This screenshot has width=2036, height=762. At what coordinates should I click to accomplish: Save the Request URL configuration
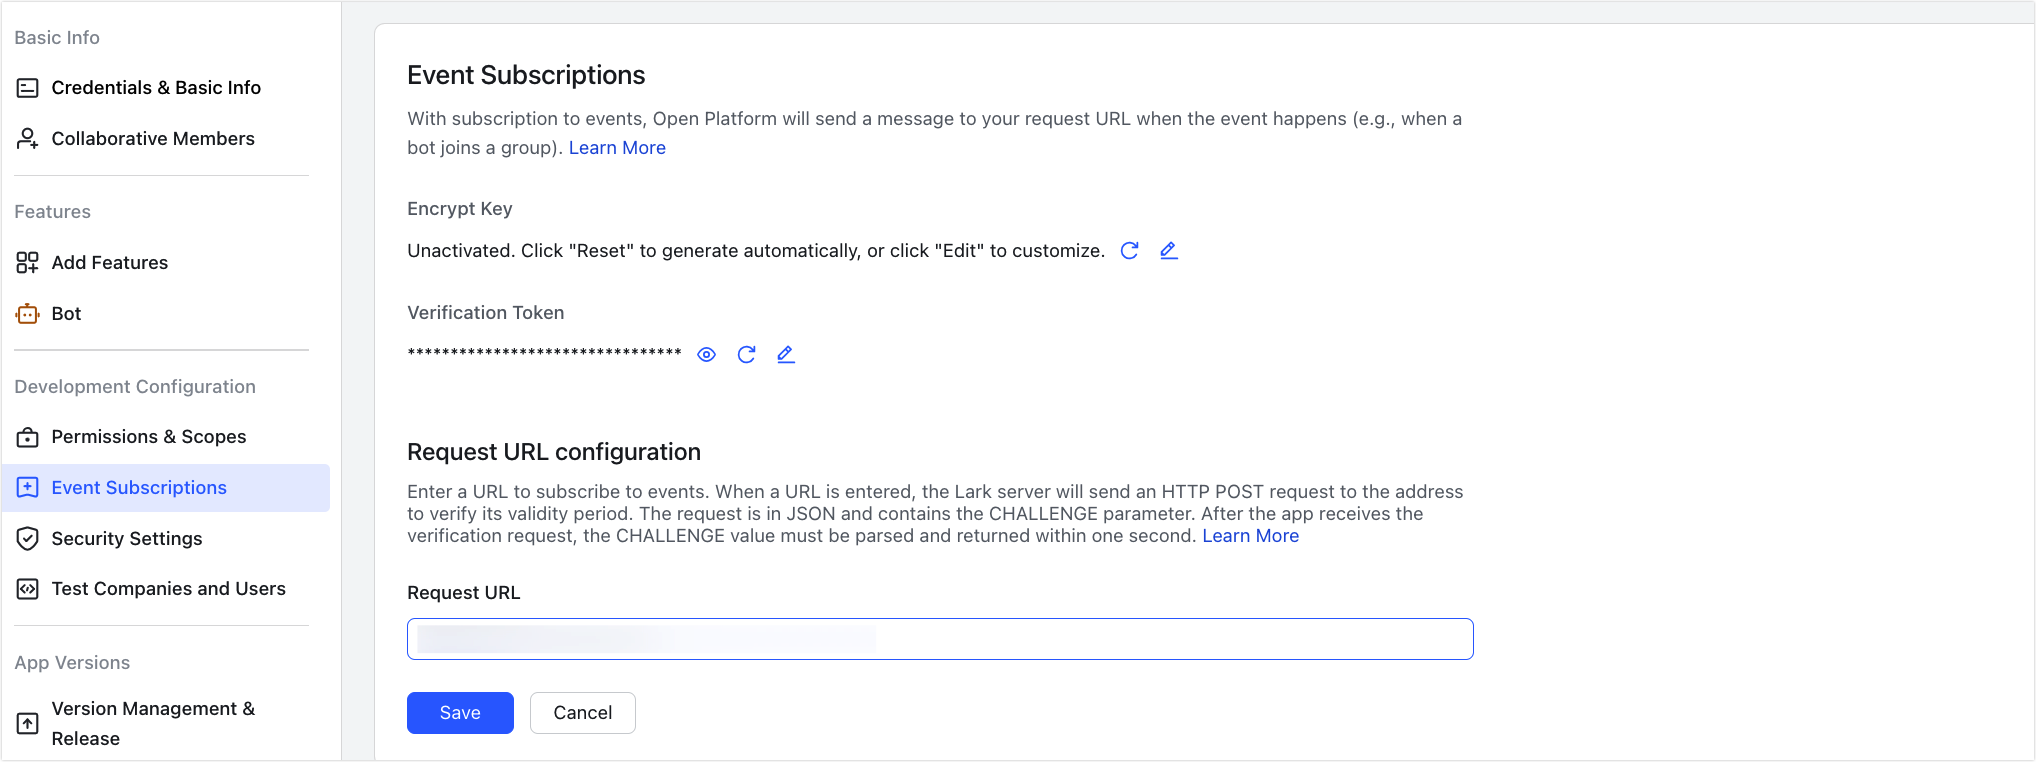pyautogui.click(x=460, y=712)
